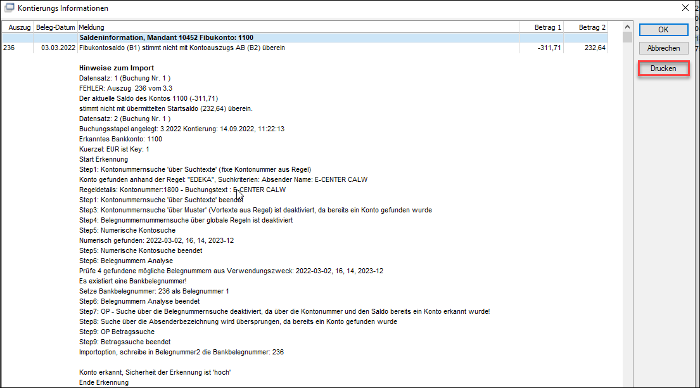Click line Step4: Belegnummernummernsuche über globale Regeln
The height and width of the screenshot is (388, 700).
(x=186, y=220)
